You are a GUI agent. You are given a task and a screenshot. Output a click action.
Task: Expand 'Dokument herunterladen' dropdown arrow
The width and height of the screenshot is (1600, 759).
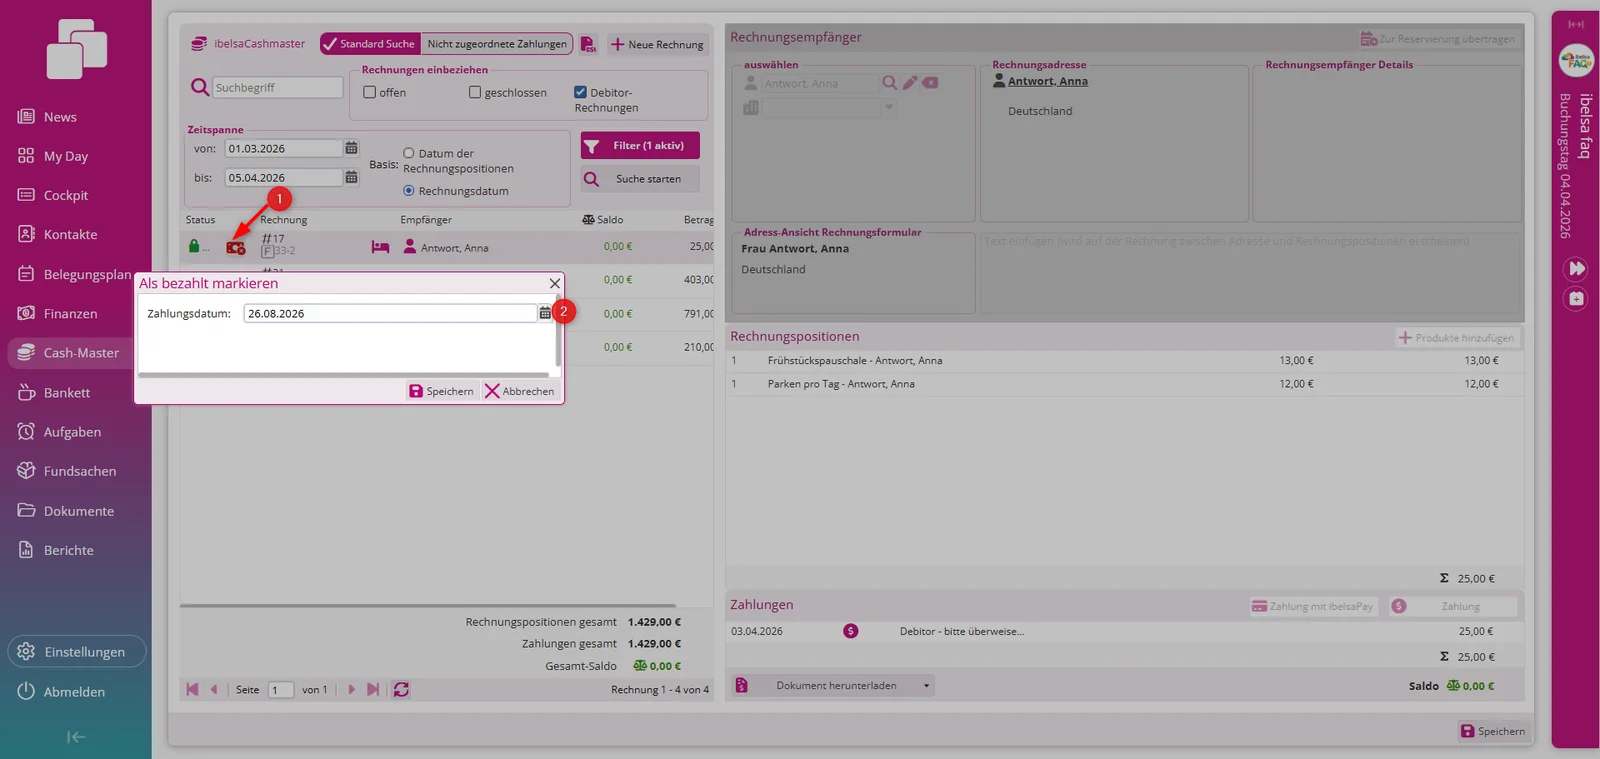pos(926,686)
